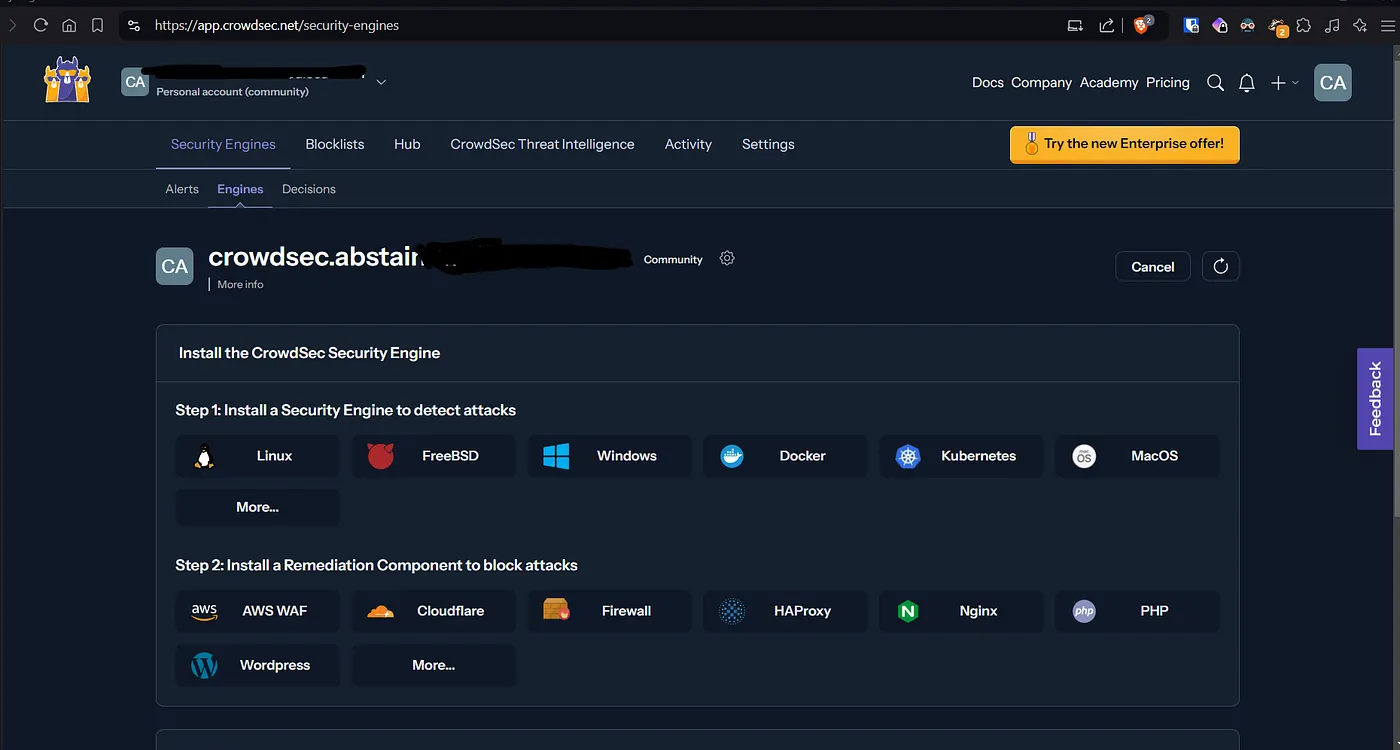Open the Company link
The image size is (1400, 750).
pyautogui.click(x=1041, y=83)
